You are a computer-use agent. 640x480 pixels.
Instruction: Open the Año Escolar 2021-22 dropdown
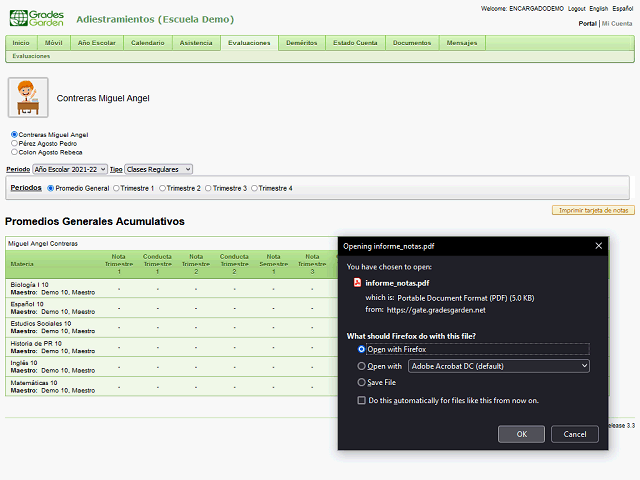pyautogui.click(x=70, y=170)
